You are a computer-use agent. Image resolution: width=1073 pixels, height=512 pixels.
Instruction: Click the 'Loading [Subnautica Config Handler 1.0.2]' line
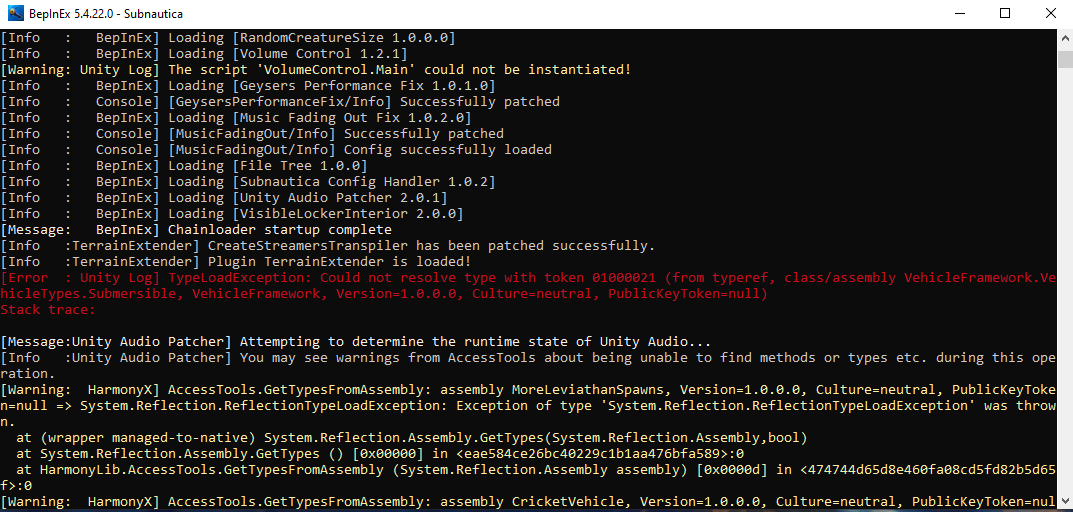[248, 181]
